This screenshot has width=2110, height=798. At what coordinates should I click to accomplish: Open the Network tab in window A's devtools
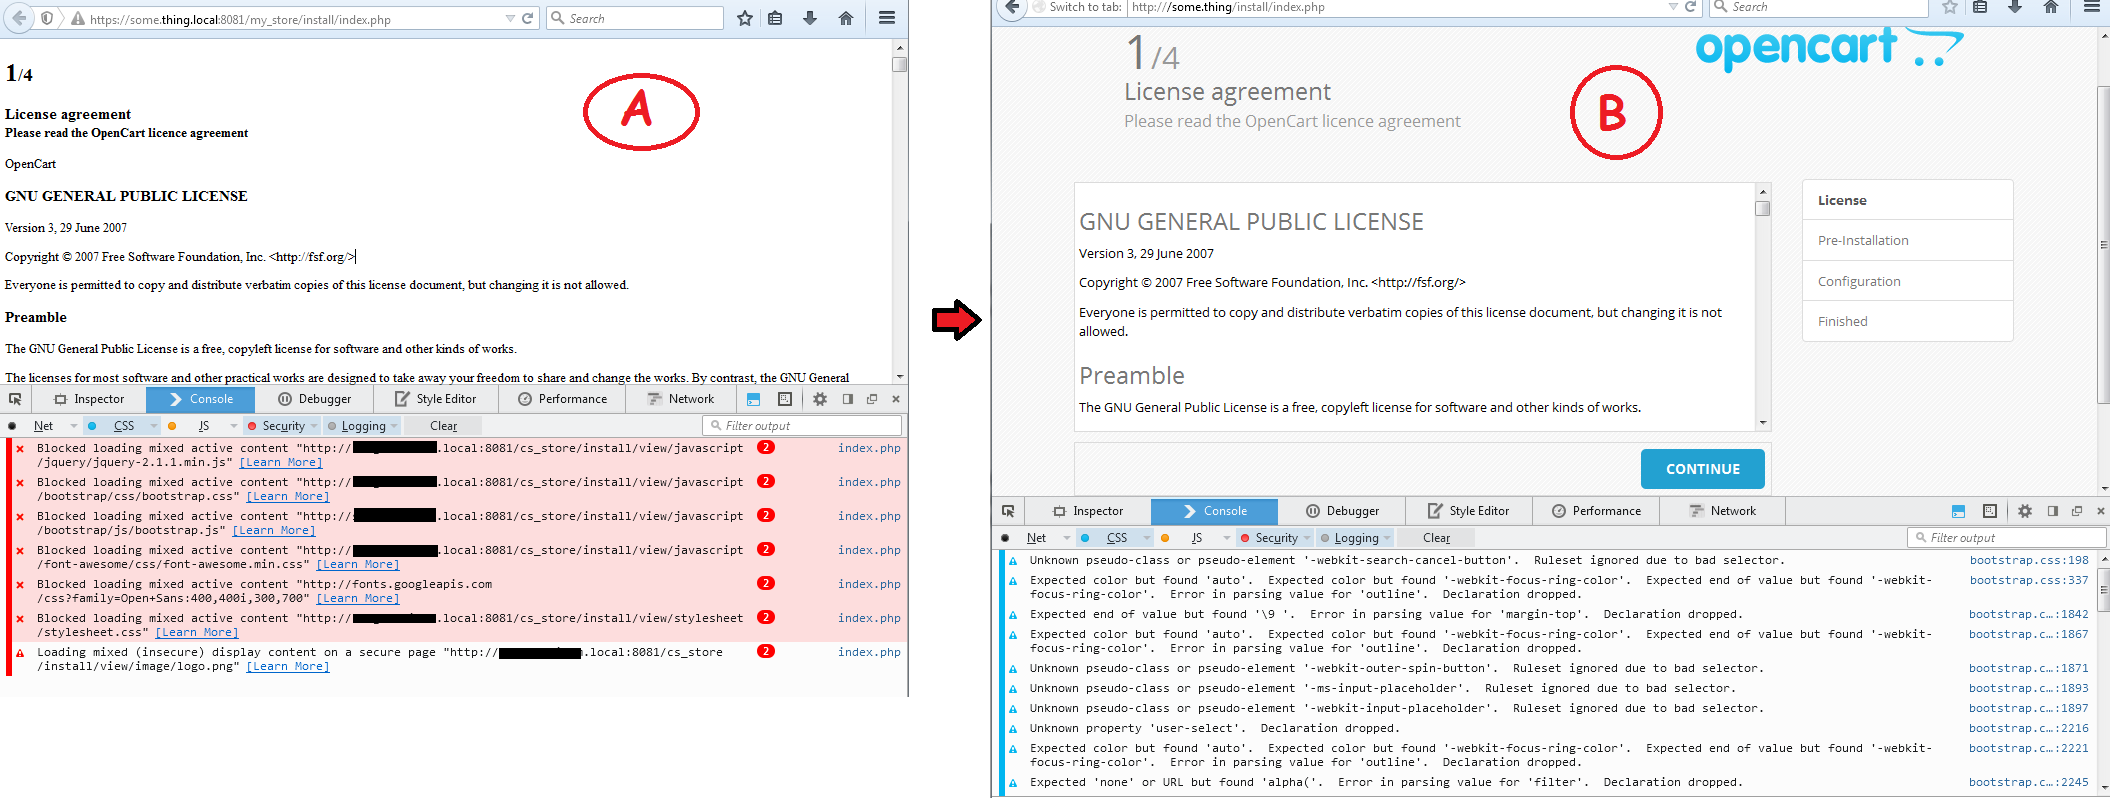pos(680,399)
